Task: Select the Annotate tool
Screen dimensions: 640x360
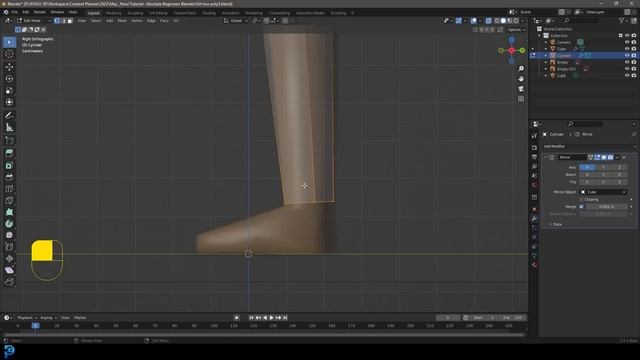Action: pyautogui.click(x=9, y=116)
